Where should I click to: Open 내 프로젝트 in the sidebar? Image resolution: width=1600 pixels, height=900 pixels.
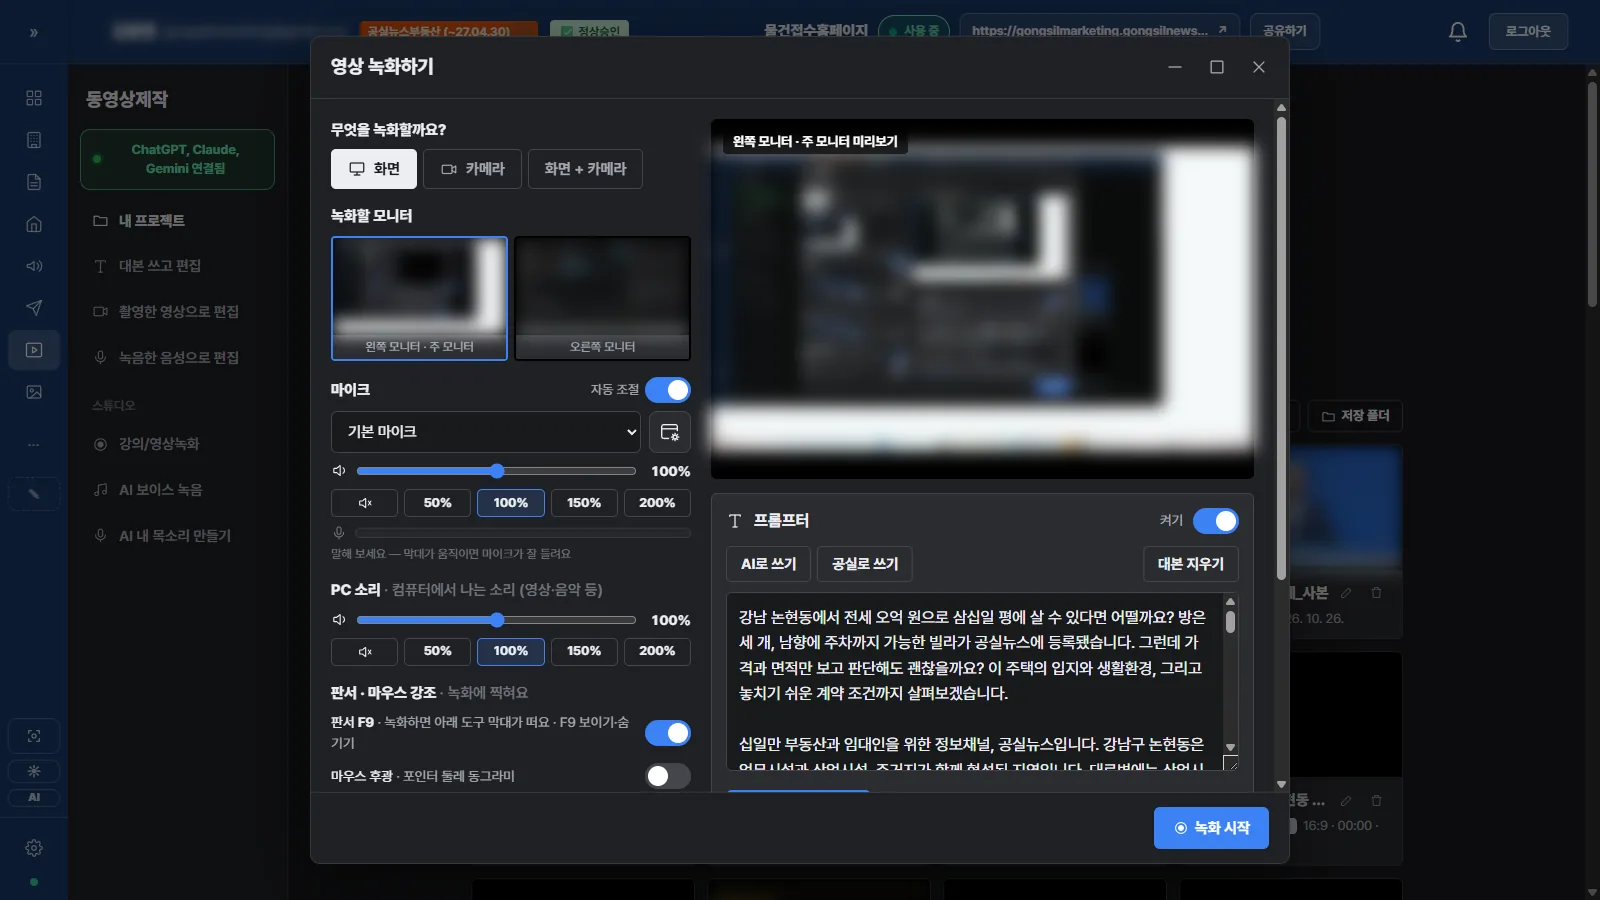[x=152, y=220]
